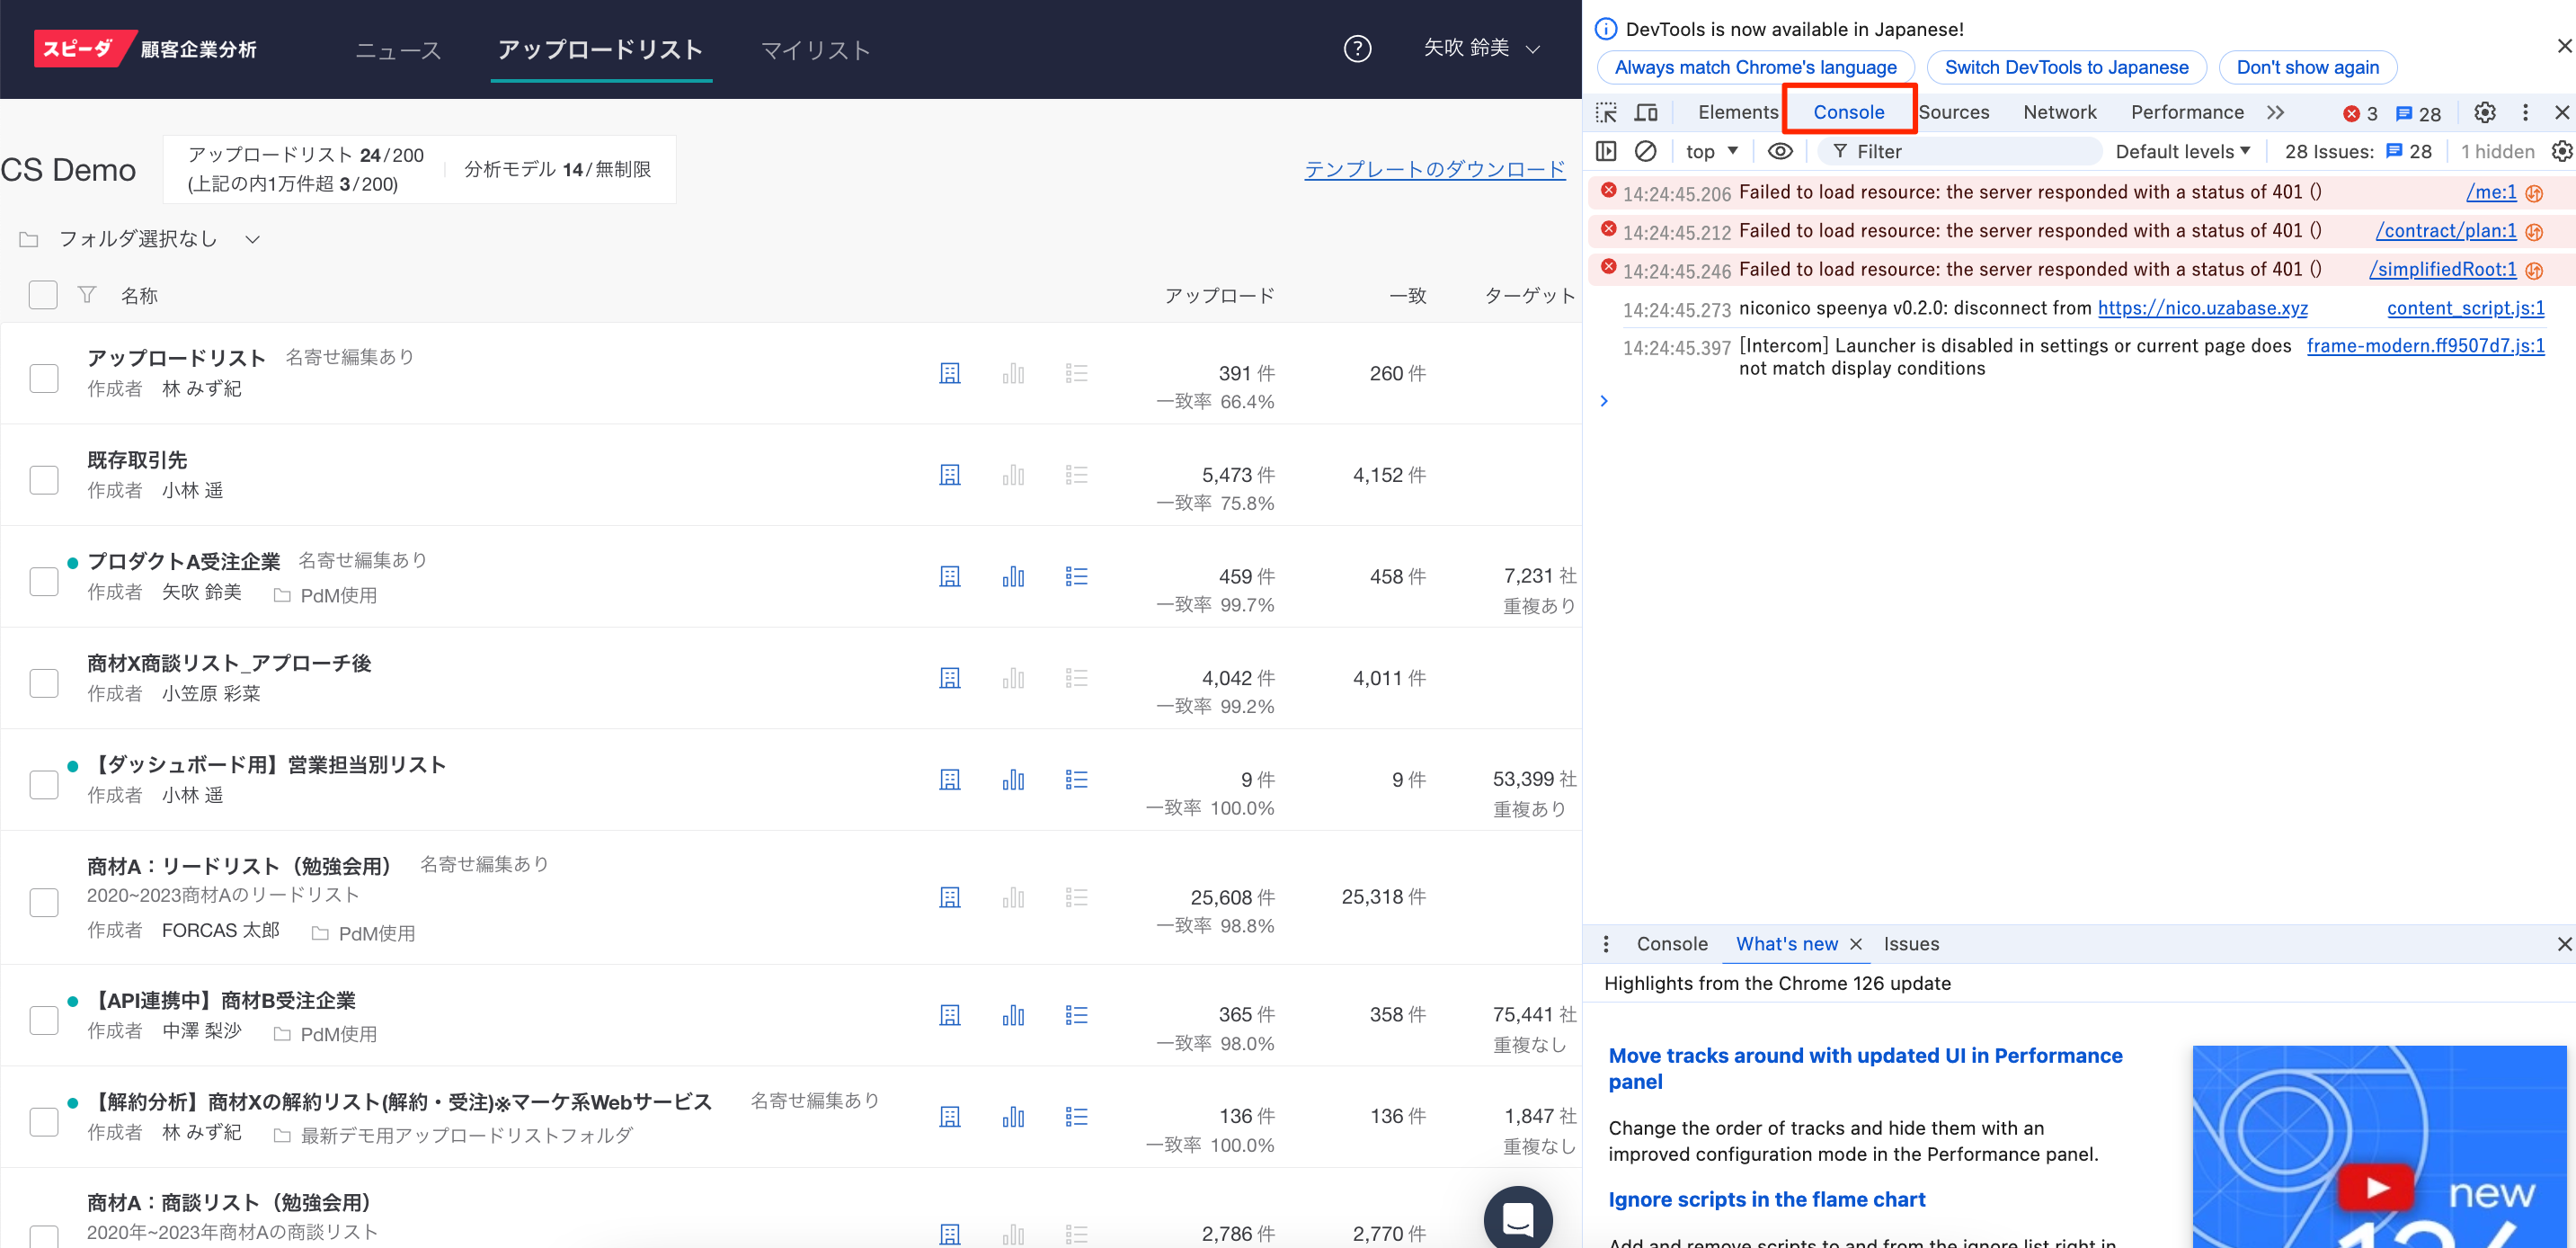Toggle the device toolbar icon
The width and height of the screenshot is (2576, 1248).
click(1646, 112)
